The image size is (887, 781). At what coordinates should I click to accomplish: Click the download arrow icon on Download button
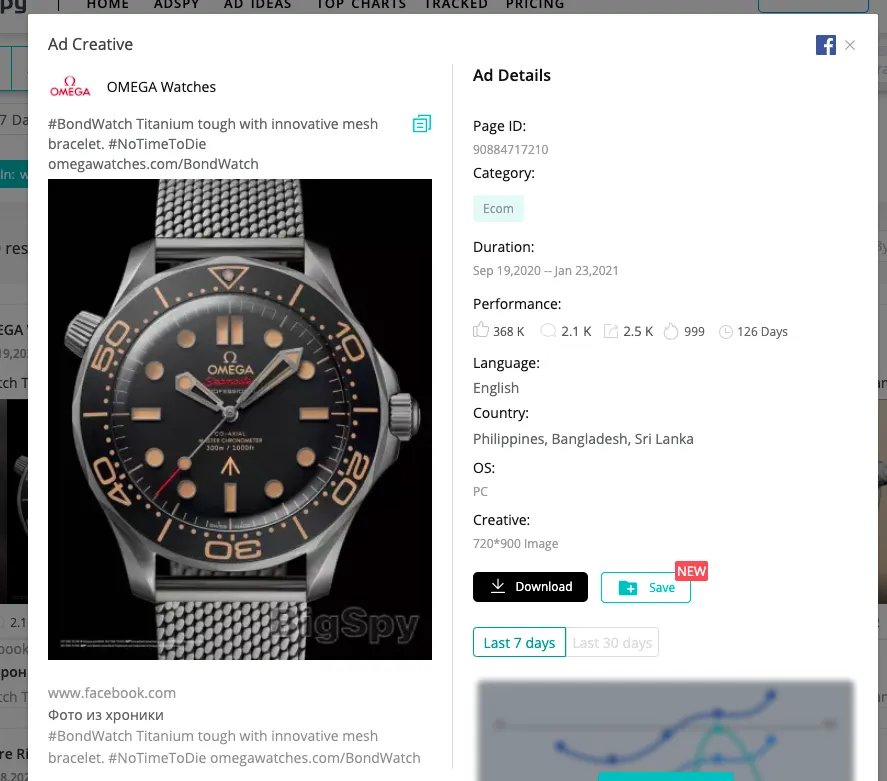pyautogui.click(x=498, y=587)
